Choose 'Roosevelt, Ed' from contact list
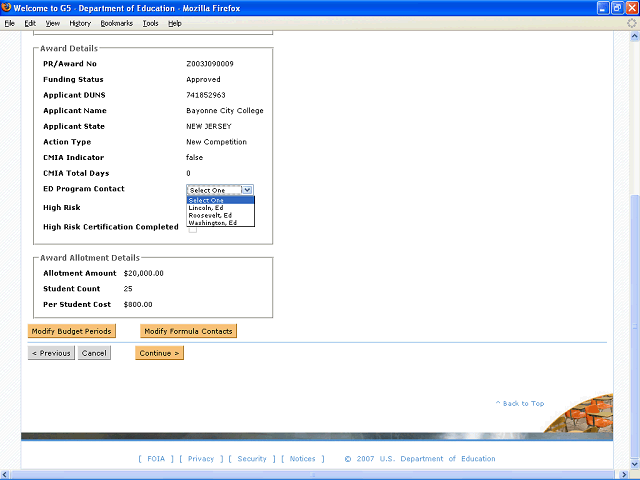The height and width of the screenshot is (480, 640). click(x=220, y=215)
